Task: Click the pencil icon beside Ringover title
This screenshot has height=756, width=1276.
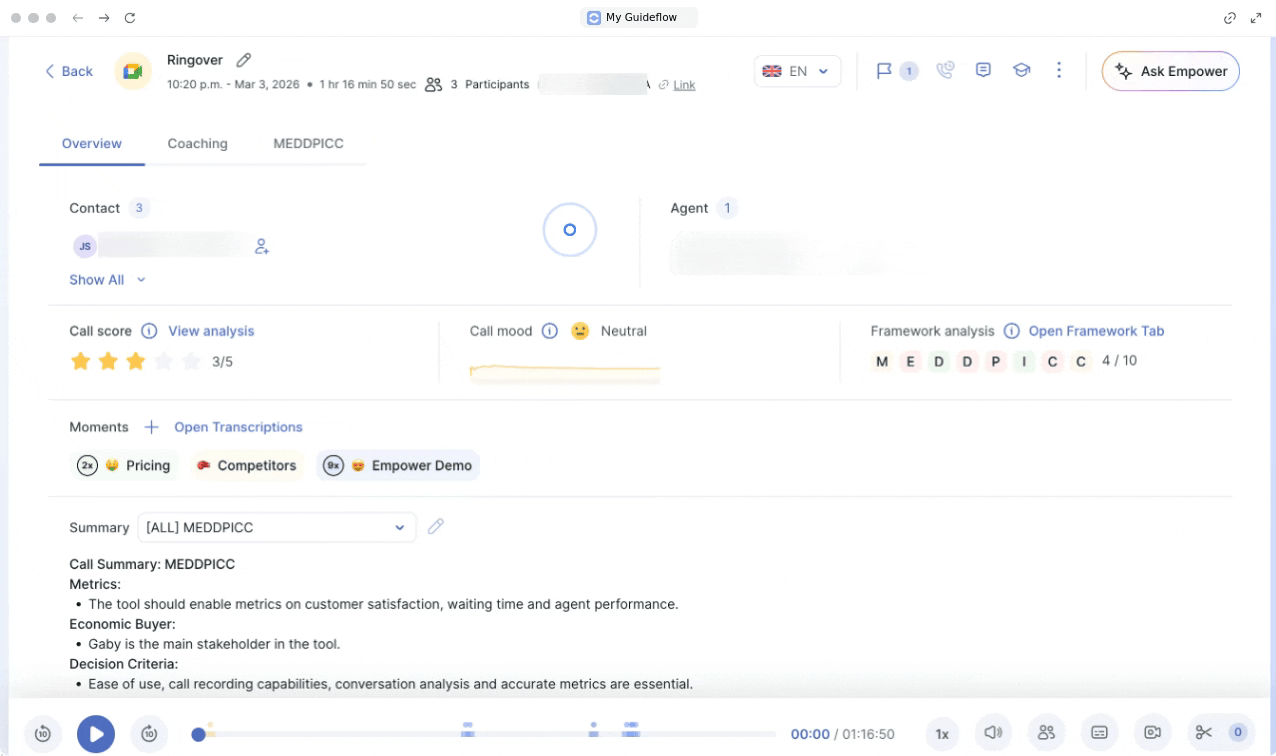Action: [x=244, y=60]
